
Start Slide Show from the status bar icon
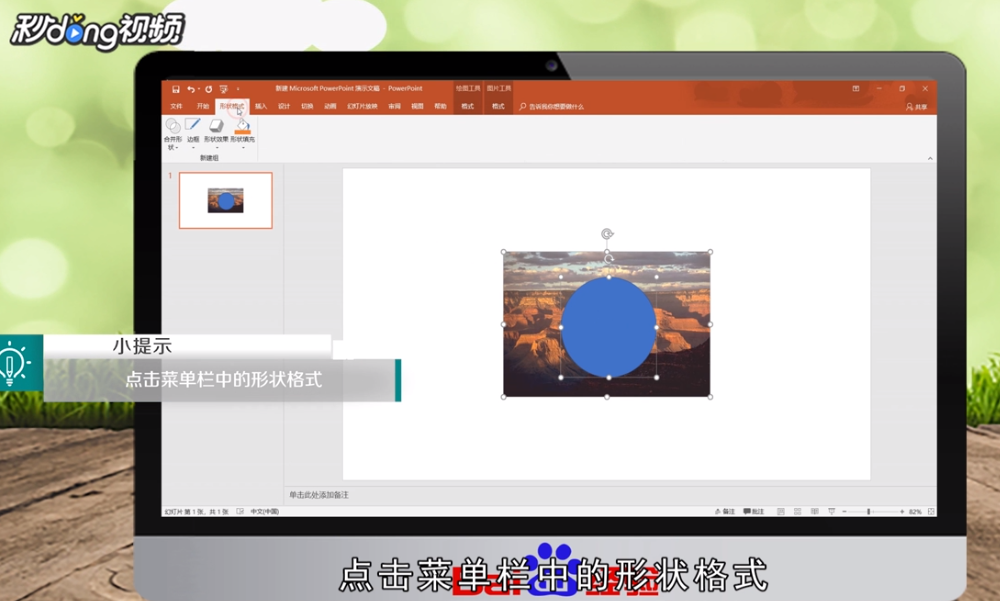click(831, 513)
